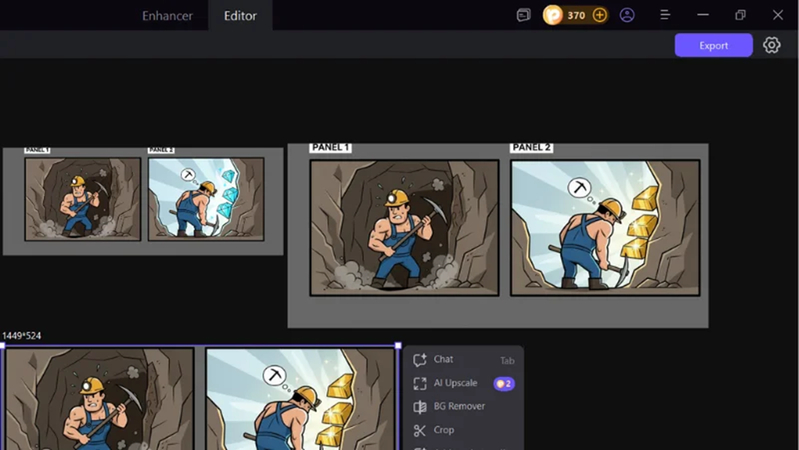799x450 pixels.
Task: Click the AI Upscale expand icon
Action: point(419,383)
